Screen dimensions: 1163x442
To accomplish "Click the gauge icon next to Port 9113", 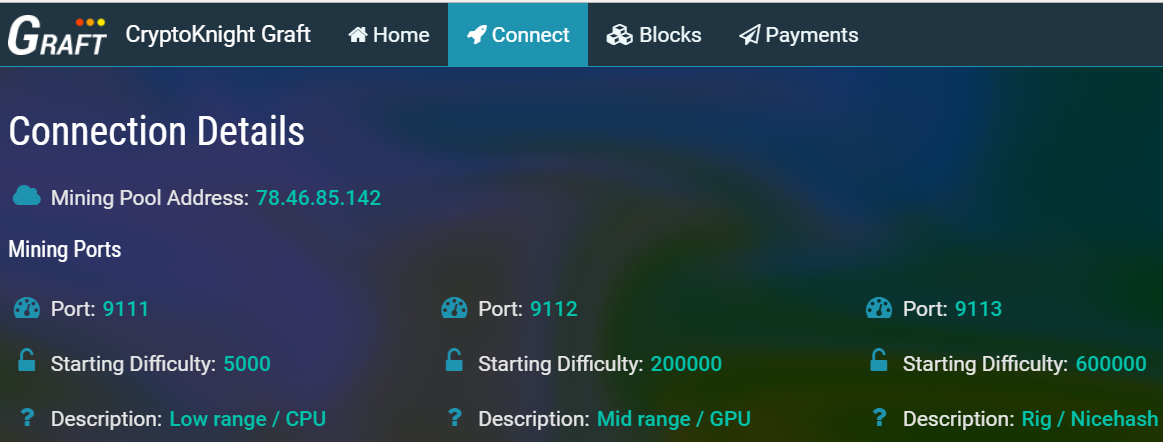I will click(879, 308).
